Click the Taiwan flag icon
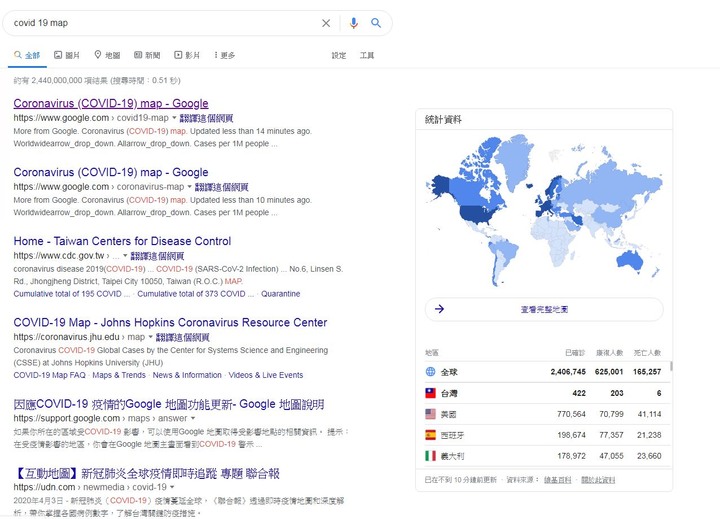The image size is (720, 519). coord(430,393)
